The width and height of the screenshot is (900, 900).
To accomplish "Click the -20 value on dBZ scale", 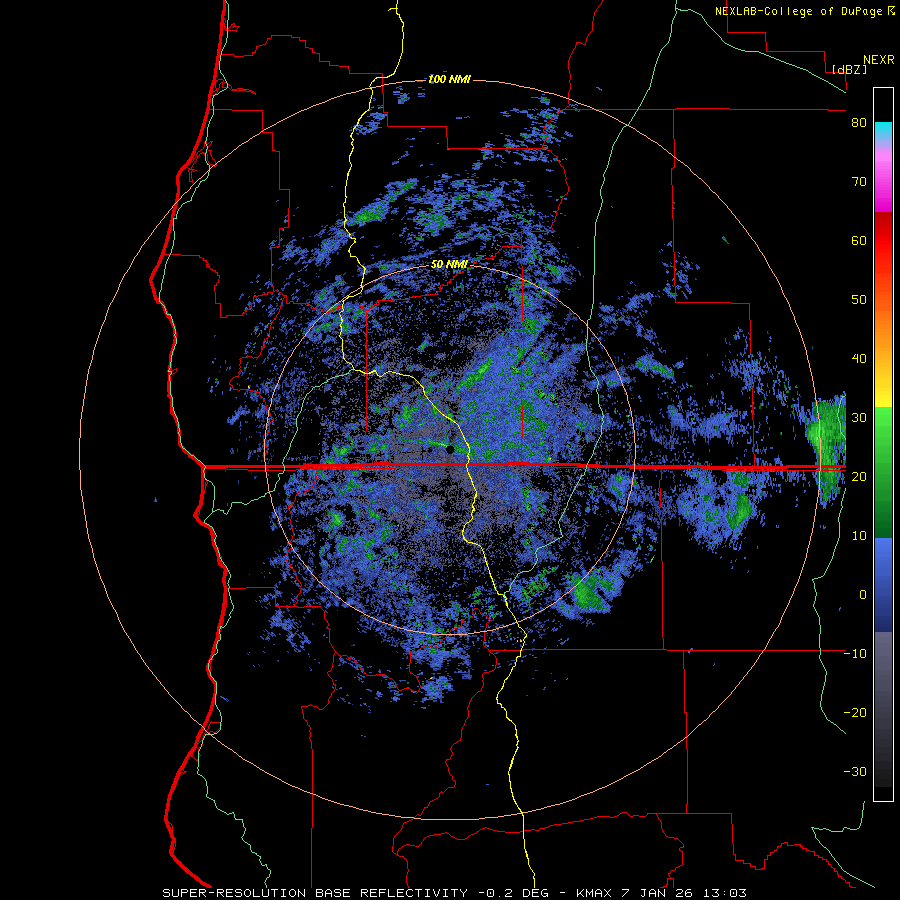I will click(x=855, y=712).
